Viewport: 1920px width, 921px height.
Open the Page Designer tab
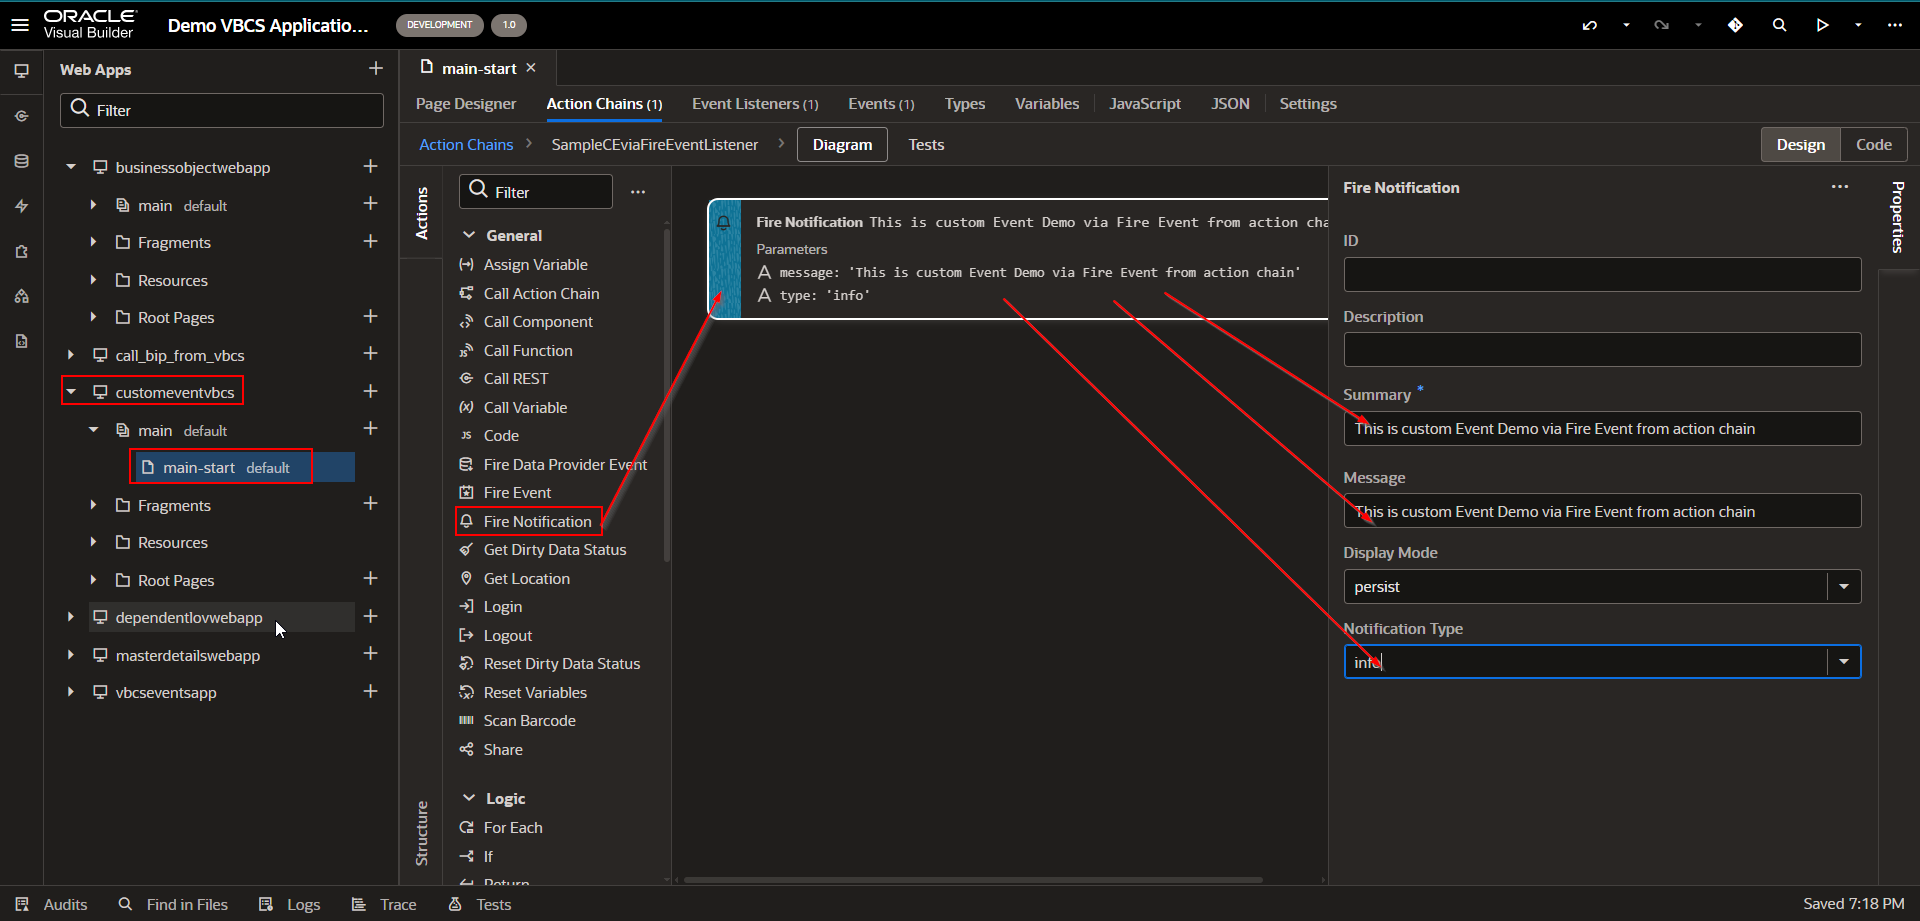tap(466, 104)
